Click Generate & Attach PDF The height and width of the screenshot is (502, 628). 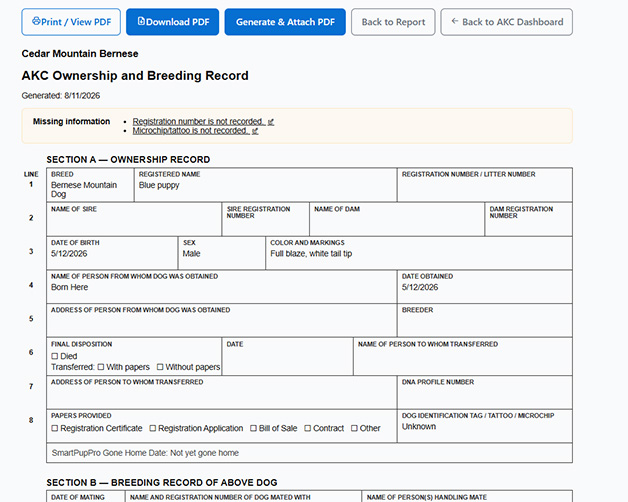285,22
